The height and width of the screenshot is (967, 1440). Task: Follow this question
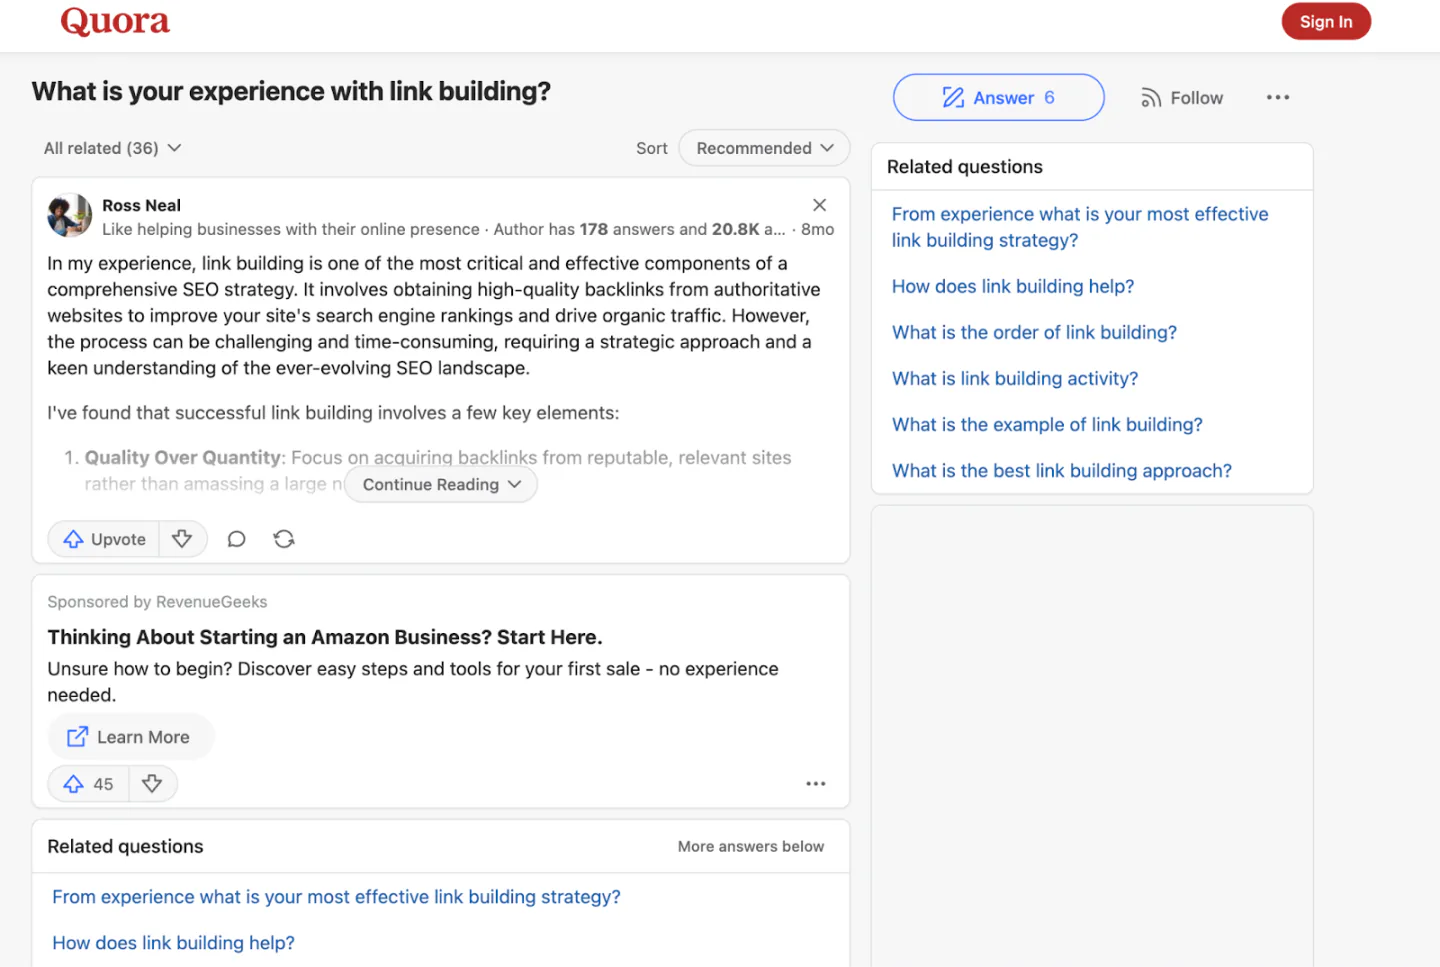tap(1182, 98)
